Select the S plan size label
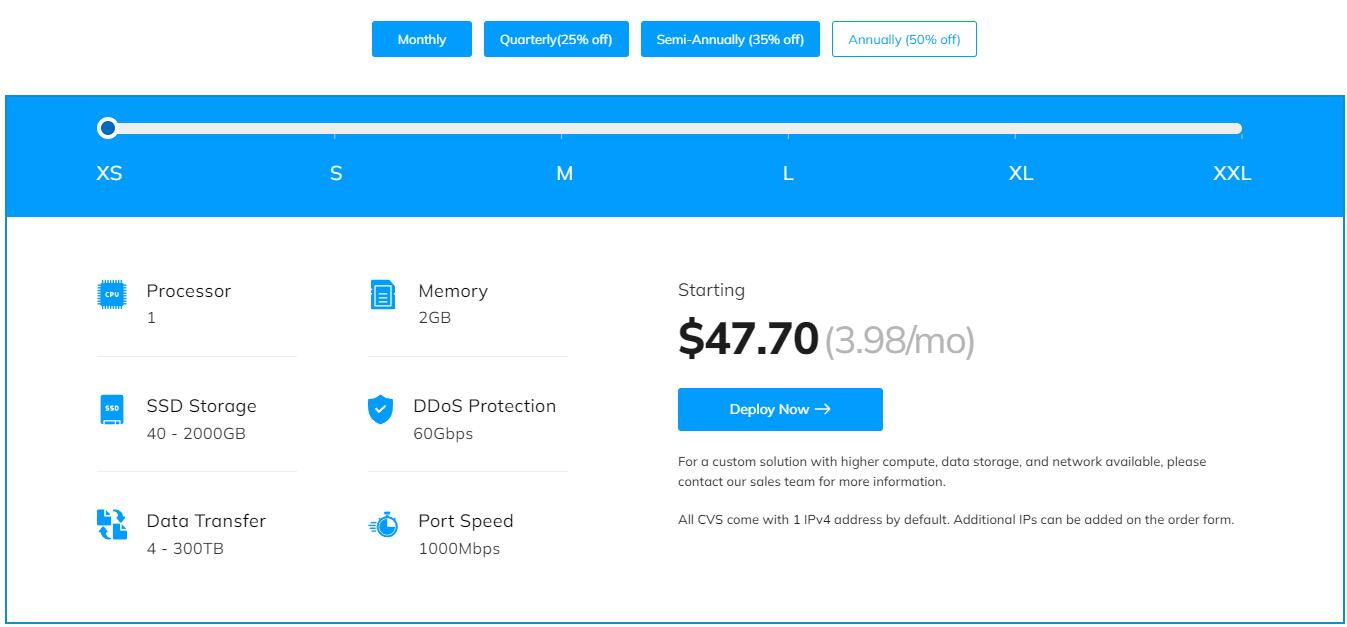 (x=336, y=173)
